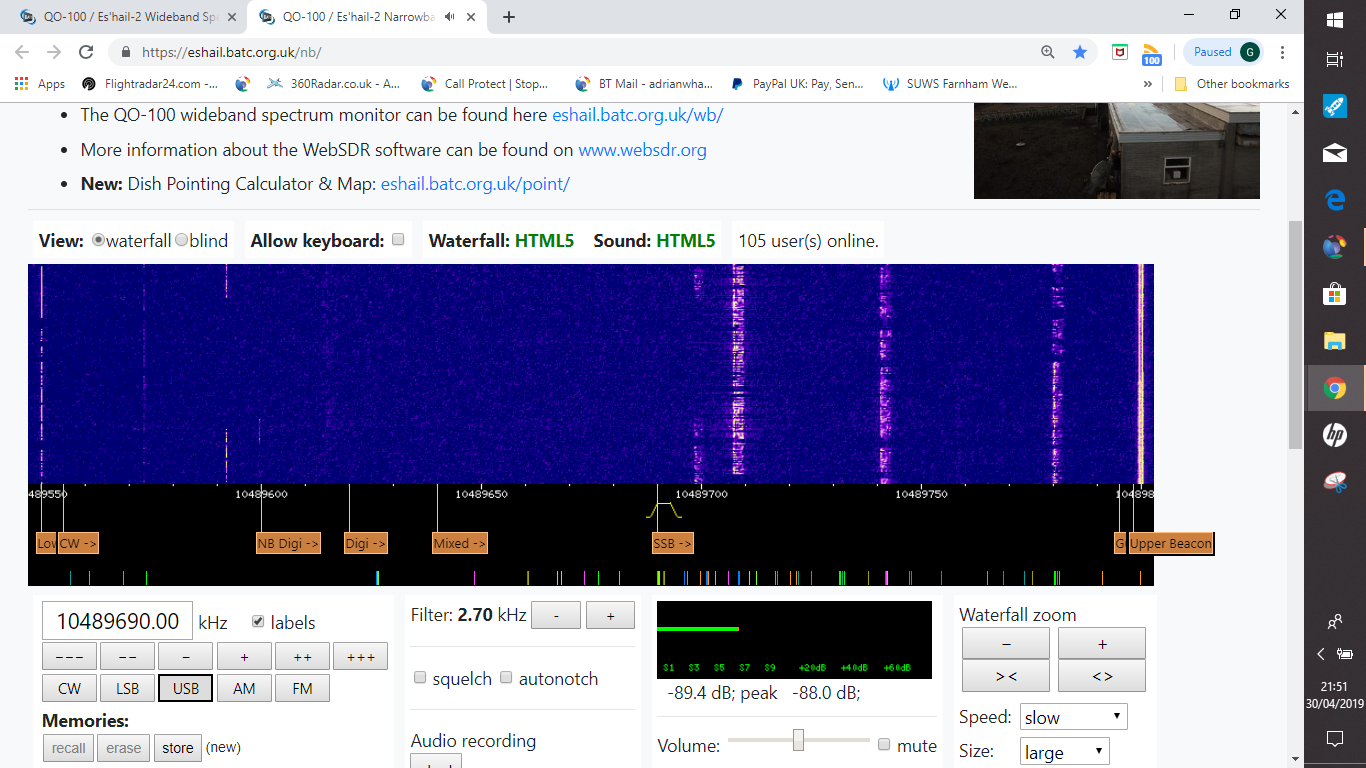Go back to the previous page
The height and width of the screenshot is (768, 1366).
click(22, 52)
